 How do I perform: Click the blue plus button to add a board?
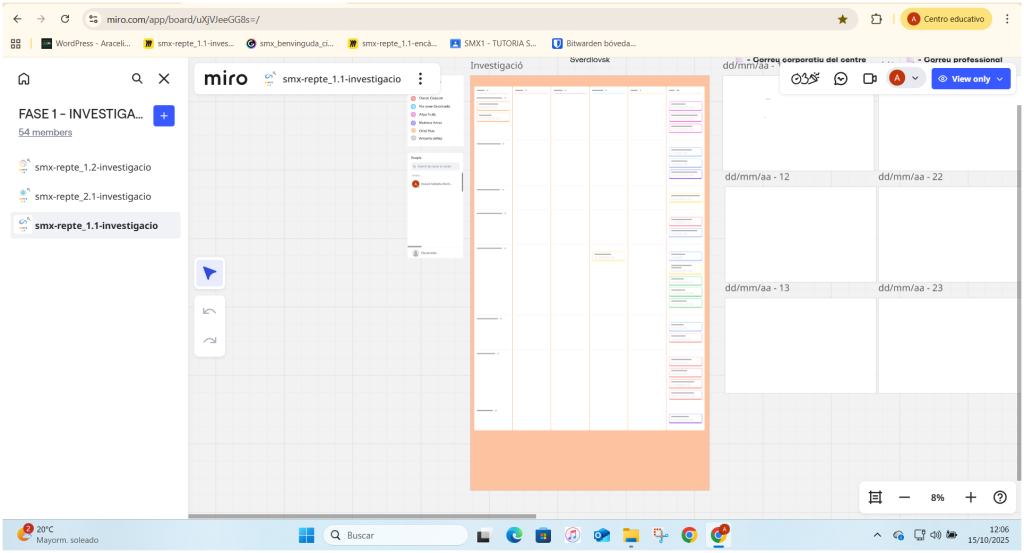tap(164, 115)
